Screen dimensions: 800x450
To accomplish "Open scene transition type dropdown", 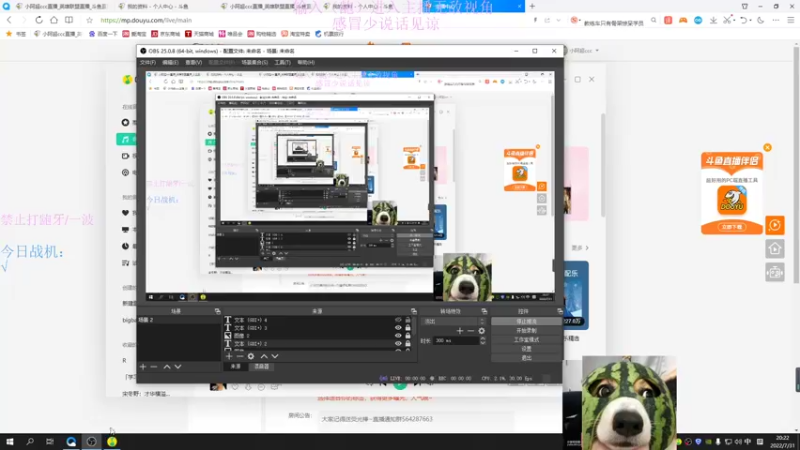I will tap(453, 321).
